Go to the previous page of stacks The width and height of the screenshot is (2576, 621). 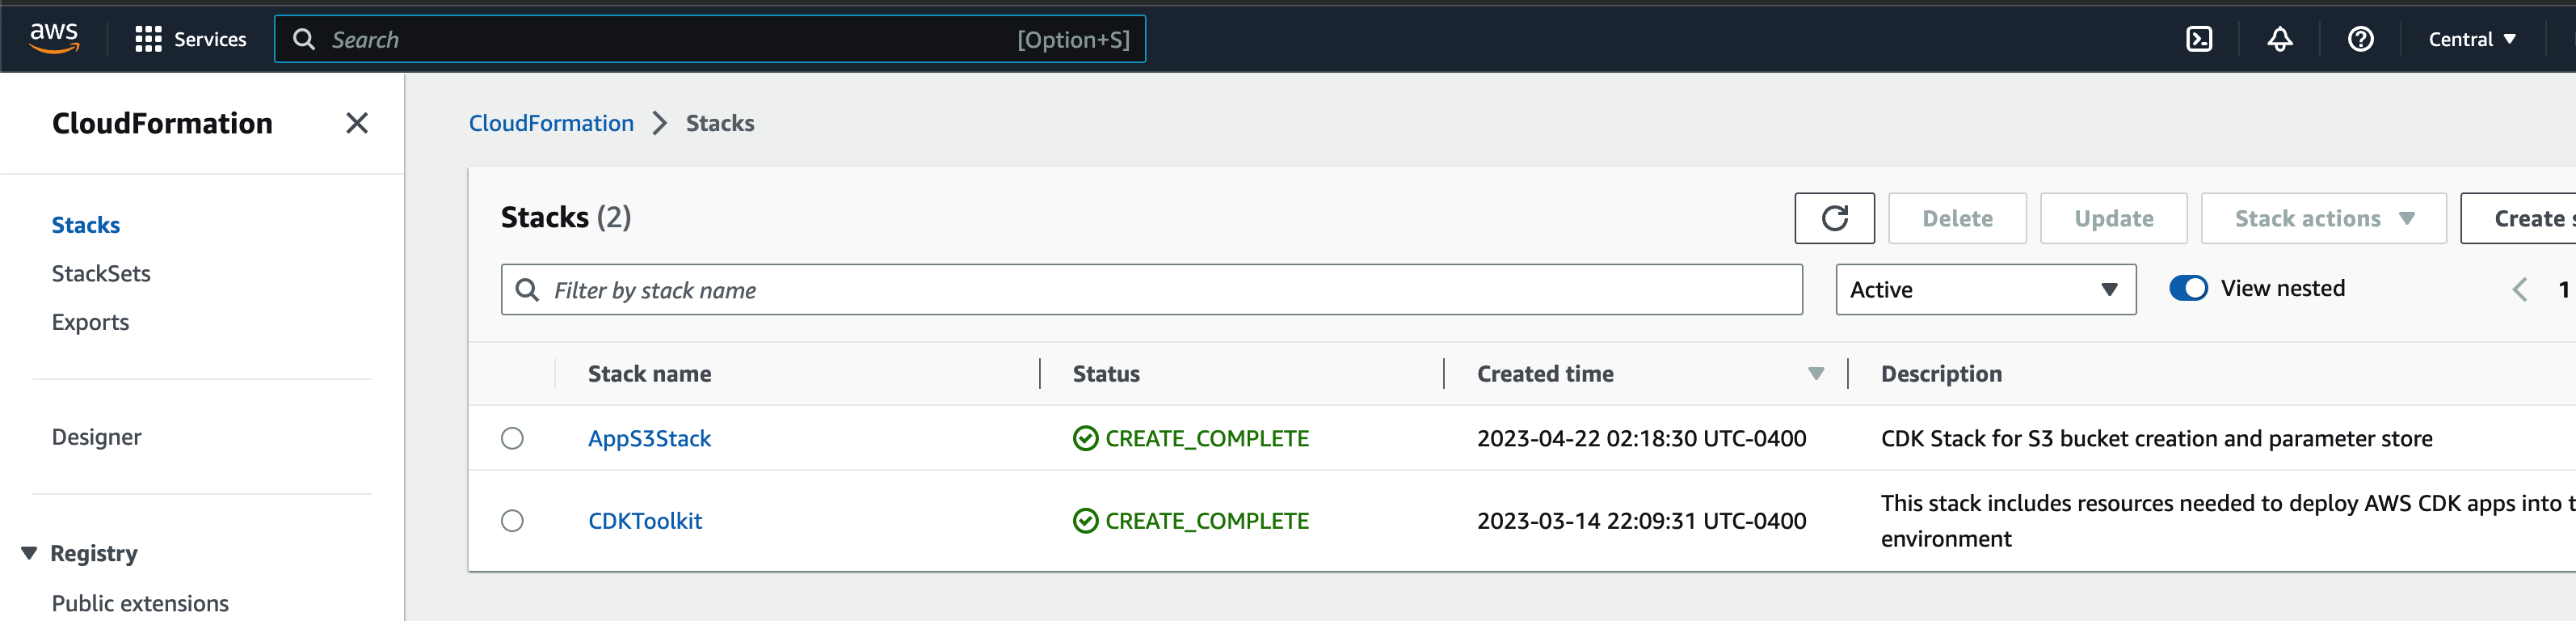(x=2520, y=289)
